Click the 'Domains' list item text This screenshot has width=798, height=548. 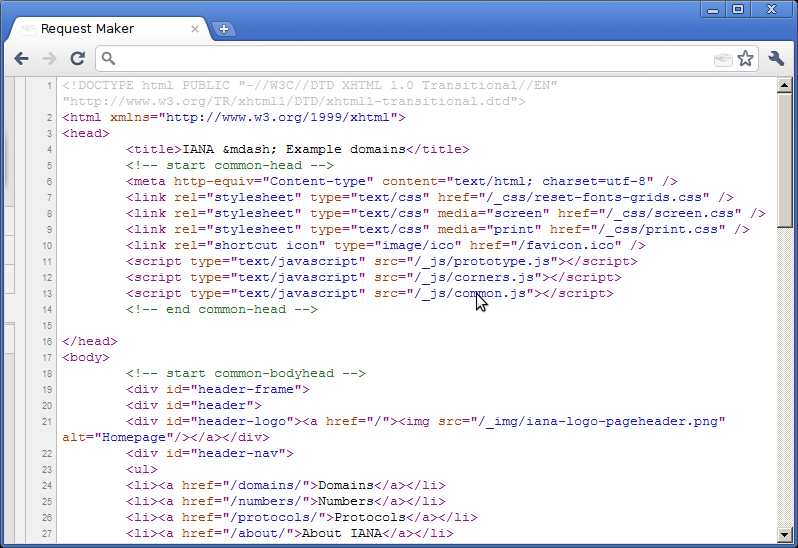point(346,485)
